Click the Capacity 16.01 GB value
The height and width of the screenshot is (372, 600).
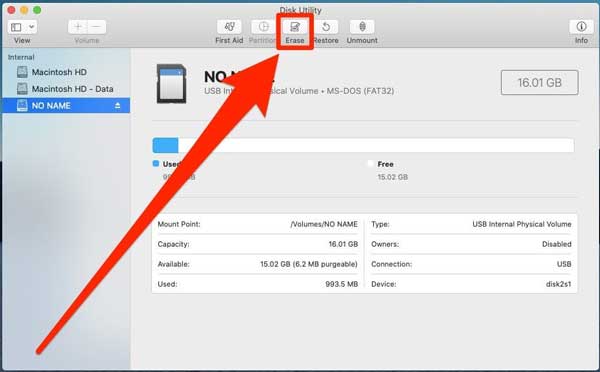point(343,244)
